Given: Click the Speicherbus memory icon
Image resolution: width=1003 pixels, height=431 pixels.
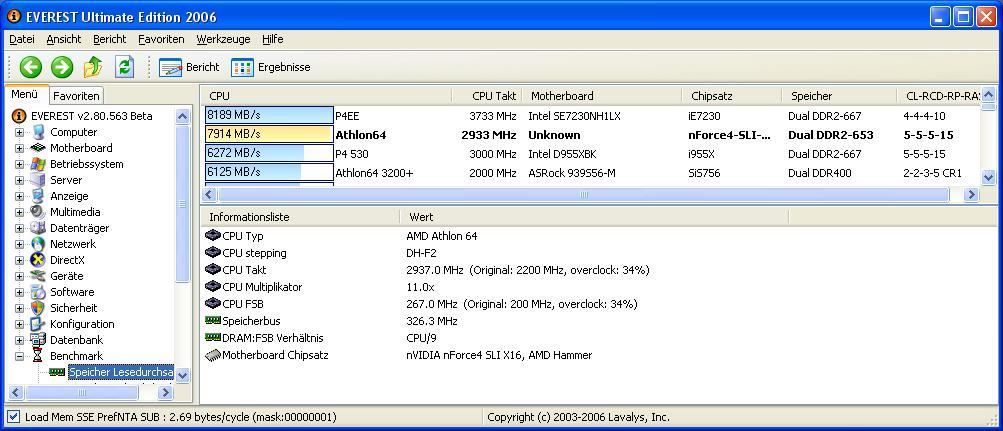Looking at the screenshot, I should (212, 320).
